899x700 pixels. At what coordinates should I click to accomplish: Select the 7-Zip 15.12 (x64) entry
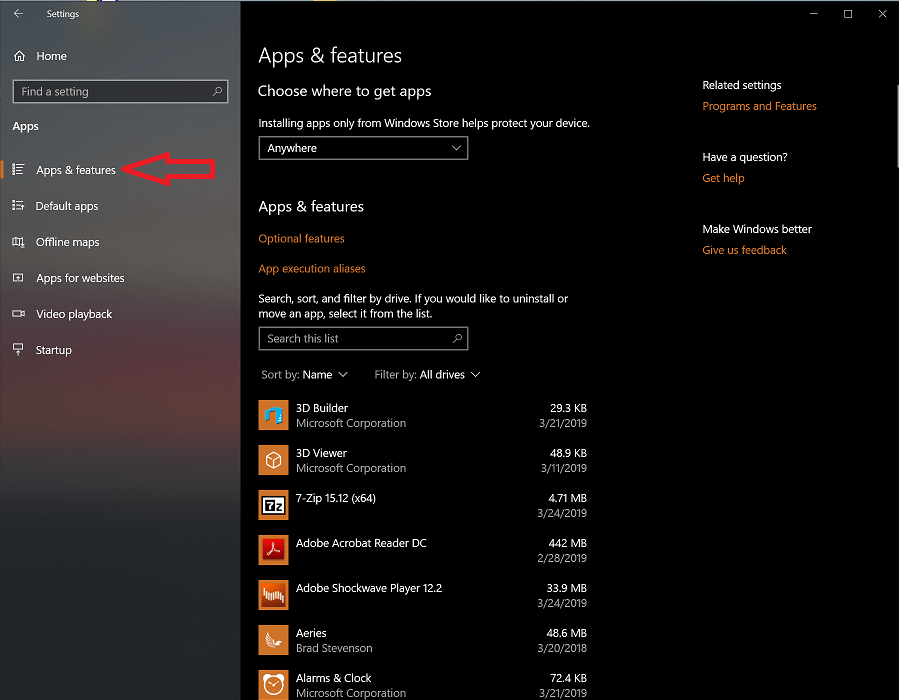click(x=335, y=498)
